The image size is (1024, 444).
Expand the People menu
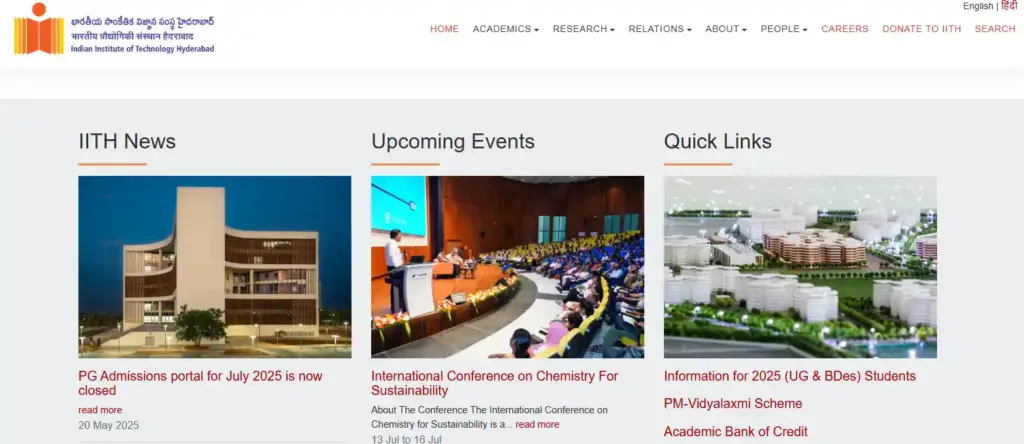(783, 29)
